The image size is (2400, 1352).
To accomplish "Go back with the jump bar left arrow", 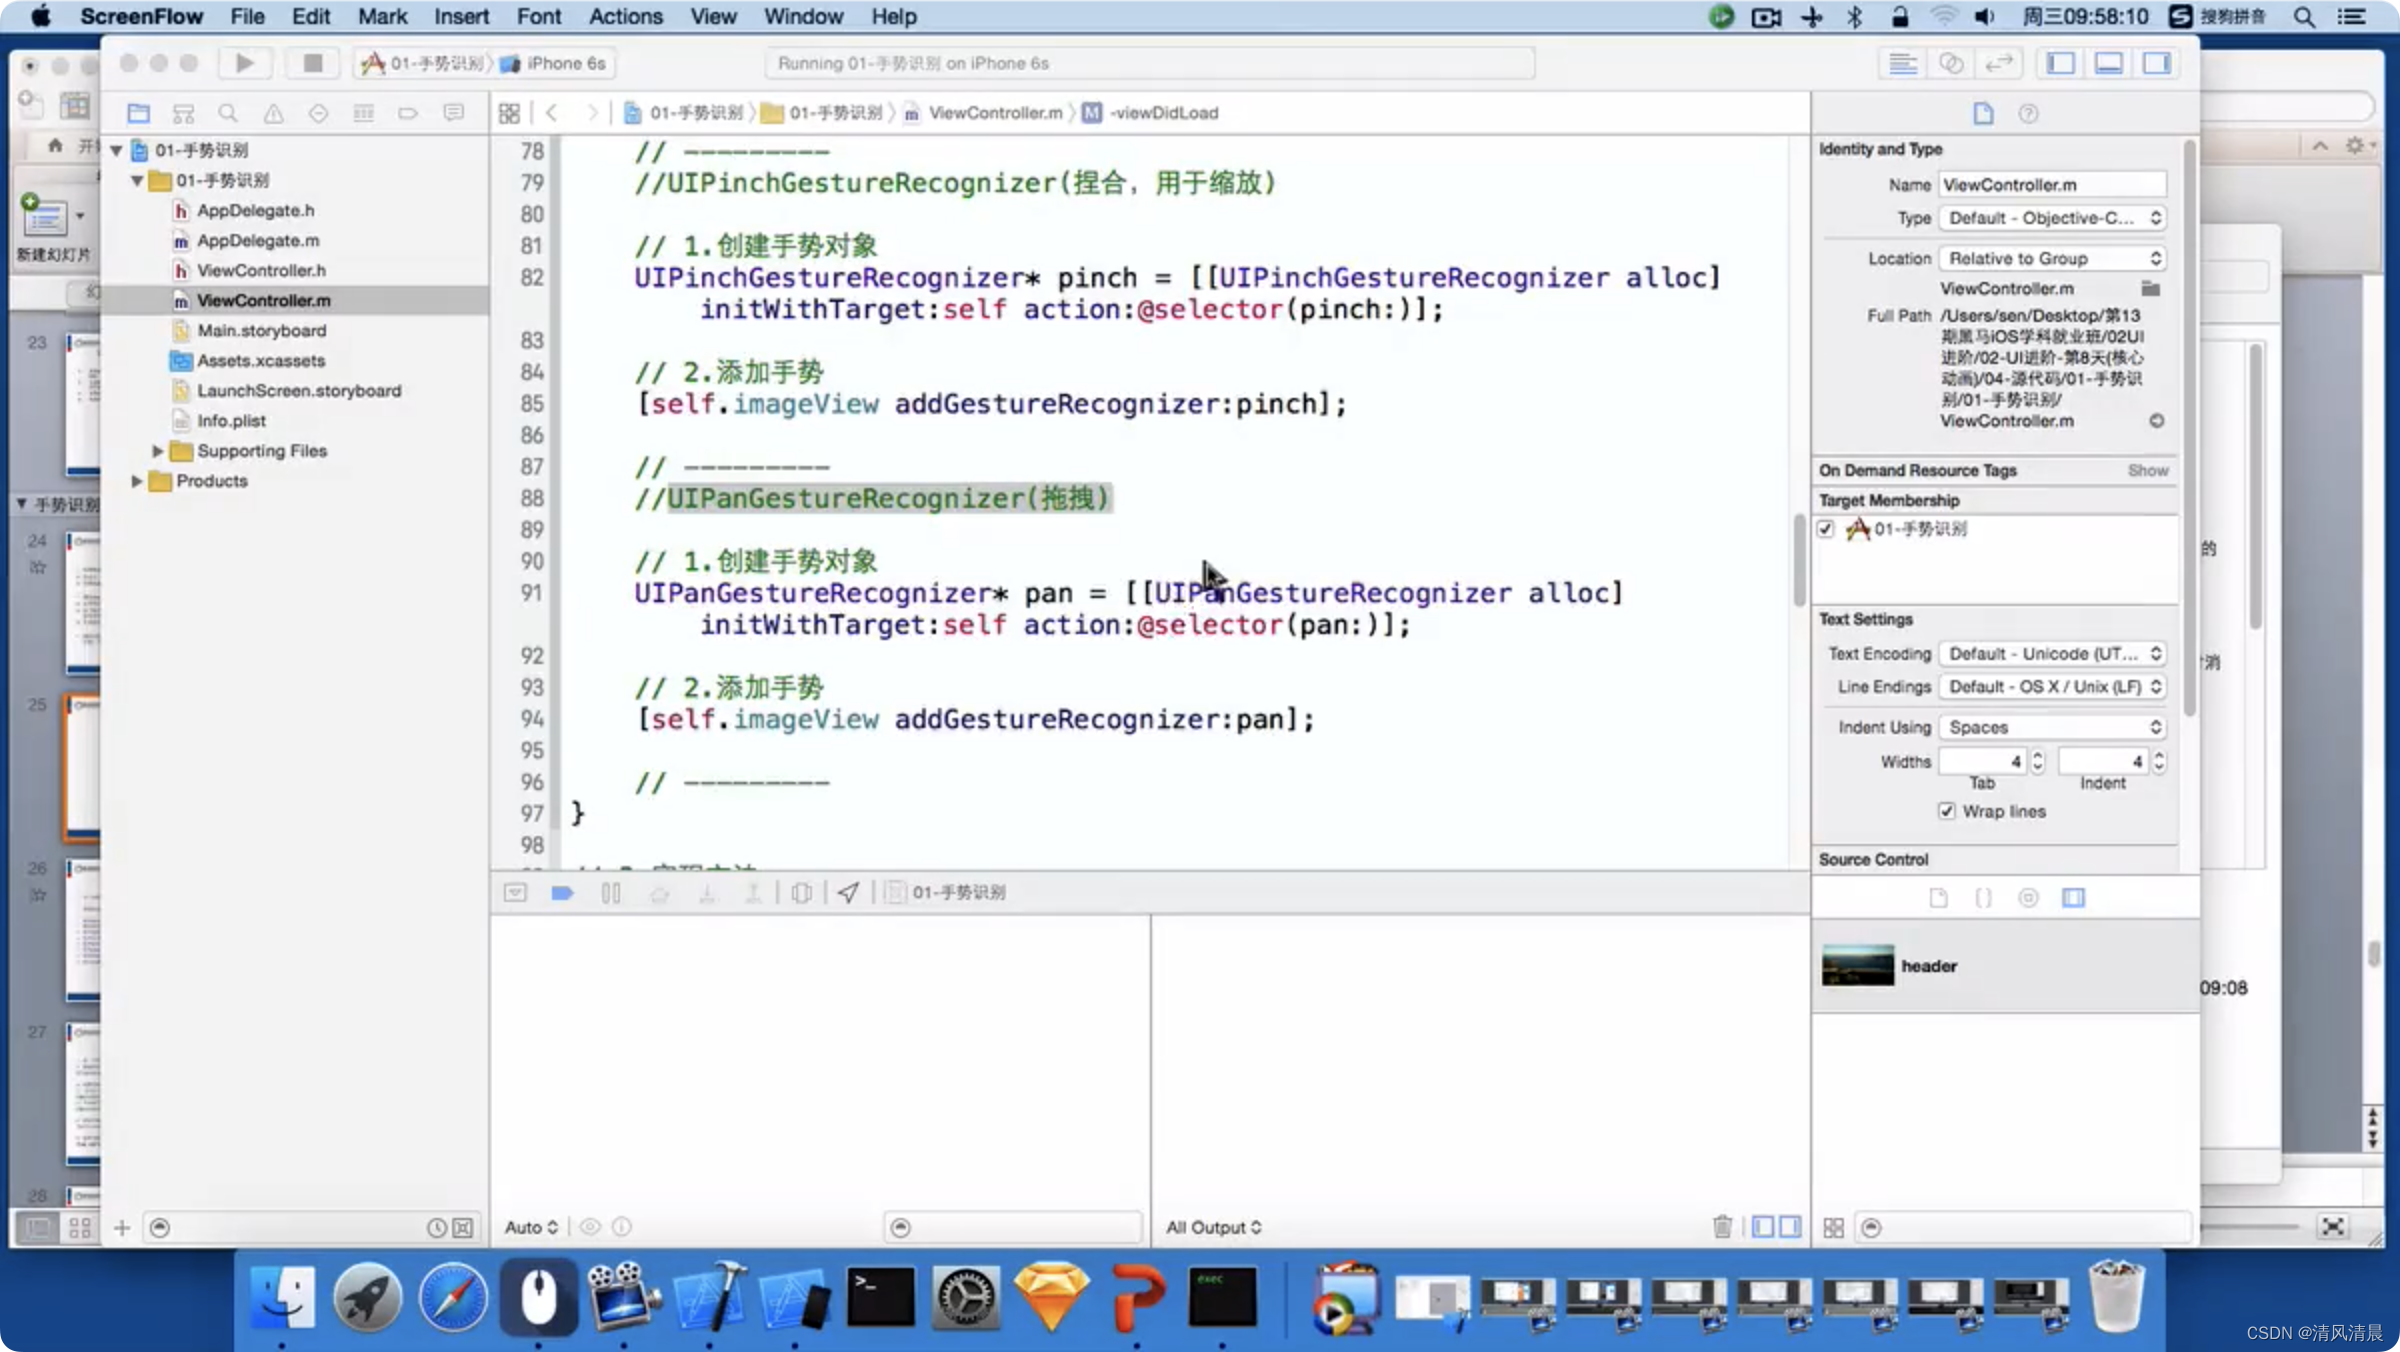I will click(x=552, y=113).
